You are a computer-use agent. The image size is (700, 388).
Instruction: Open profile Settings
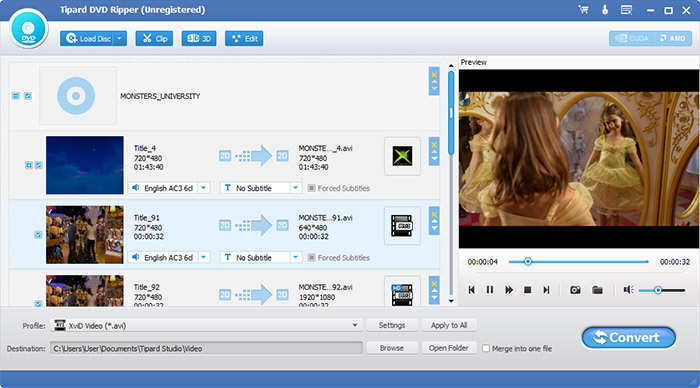tap(392, 325)
